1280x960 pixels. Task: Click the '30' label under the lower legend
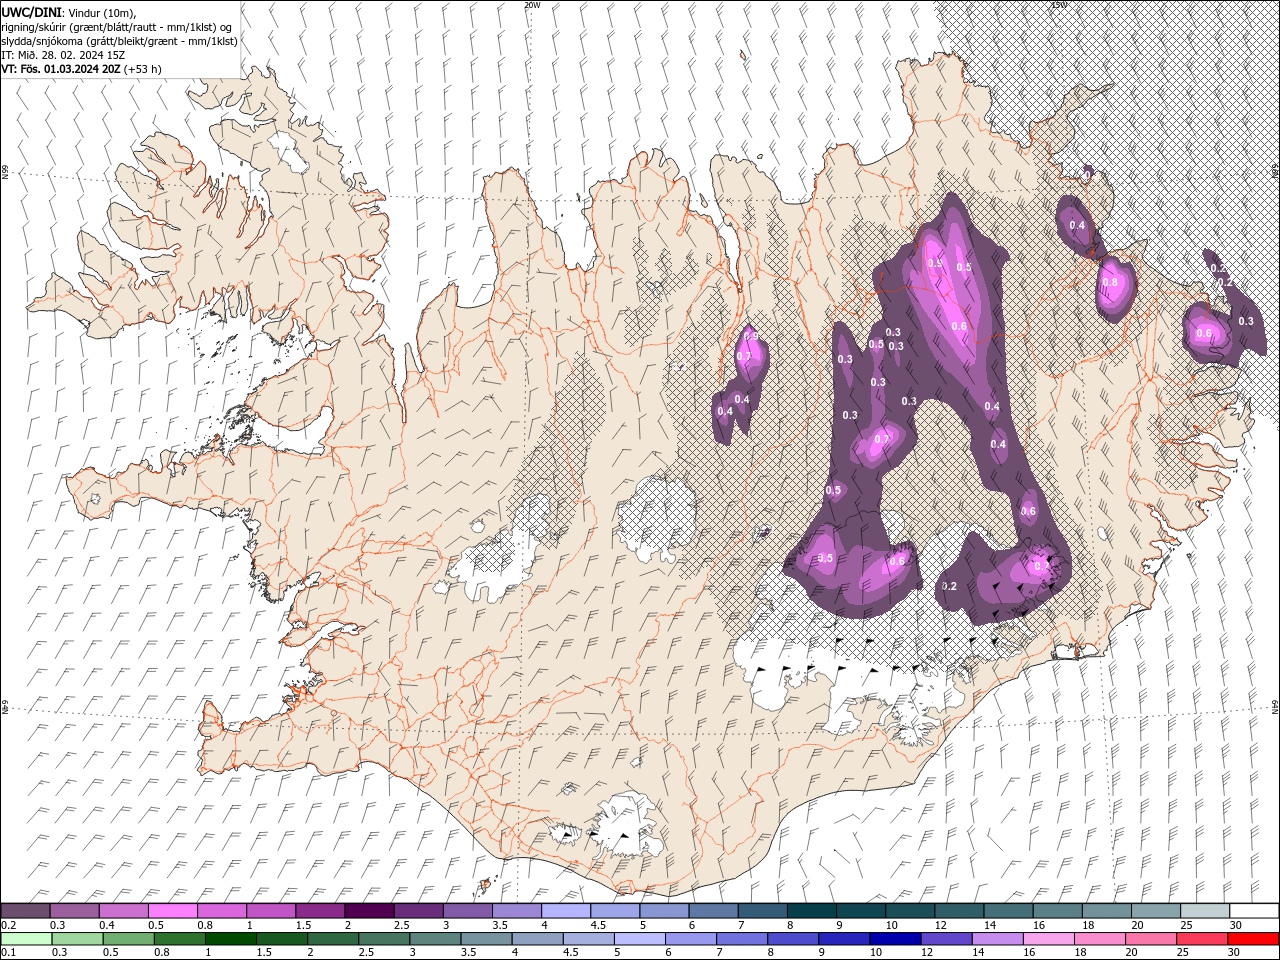[1236, 953]
